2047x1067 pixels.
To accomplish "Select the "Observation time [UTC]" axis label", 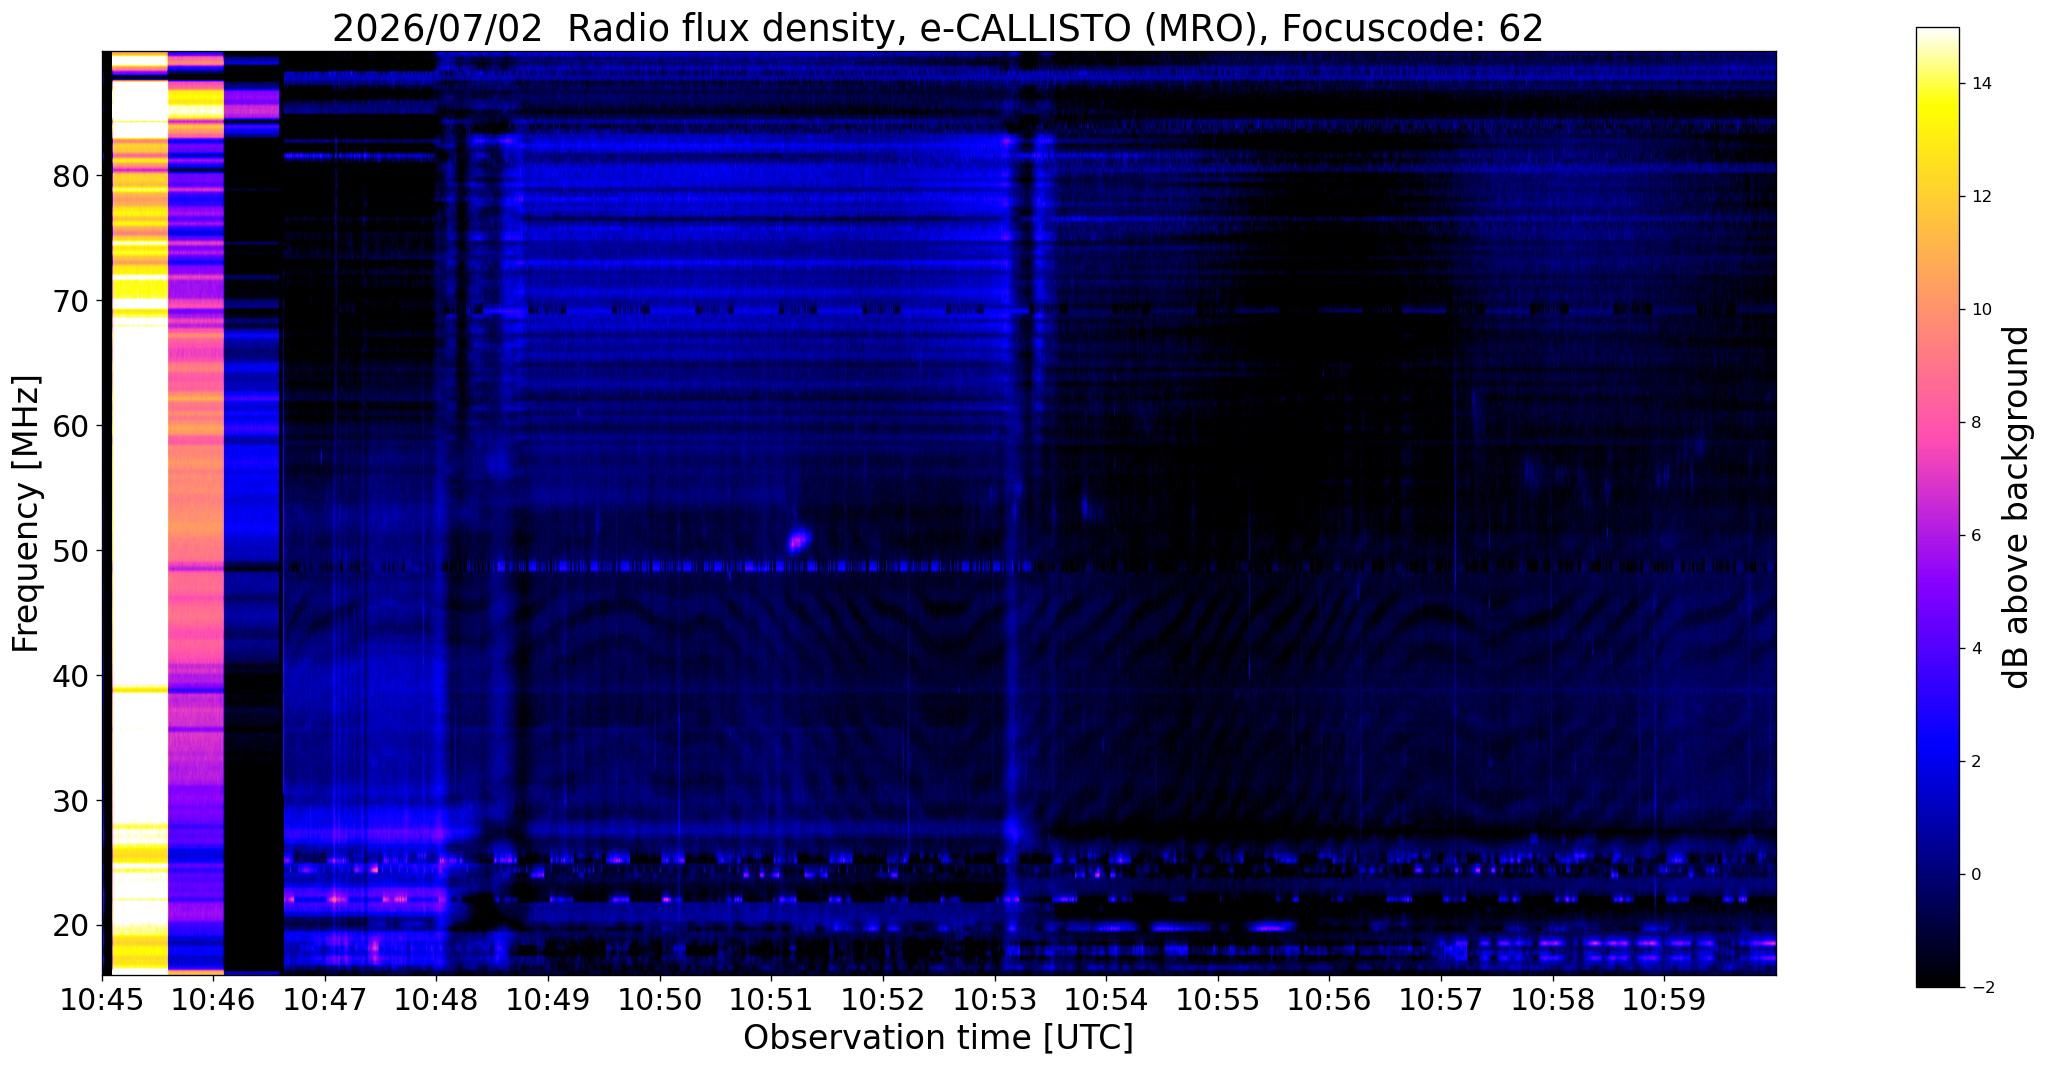I will (938, 1038).
